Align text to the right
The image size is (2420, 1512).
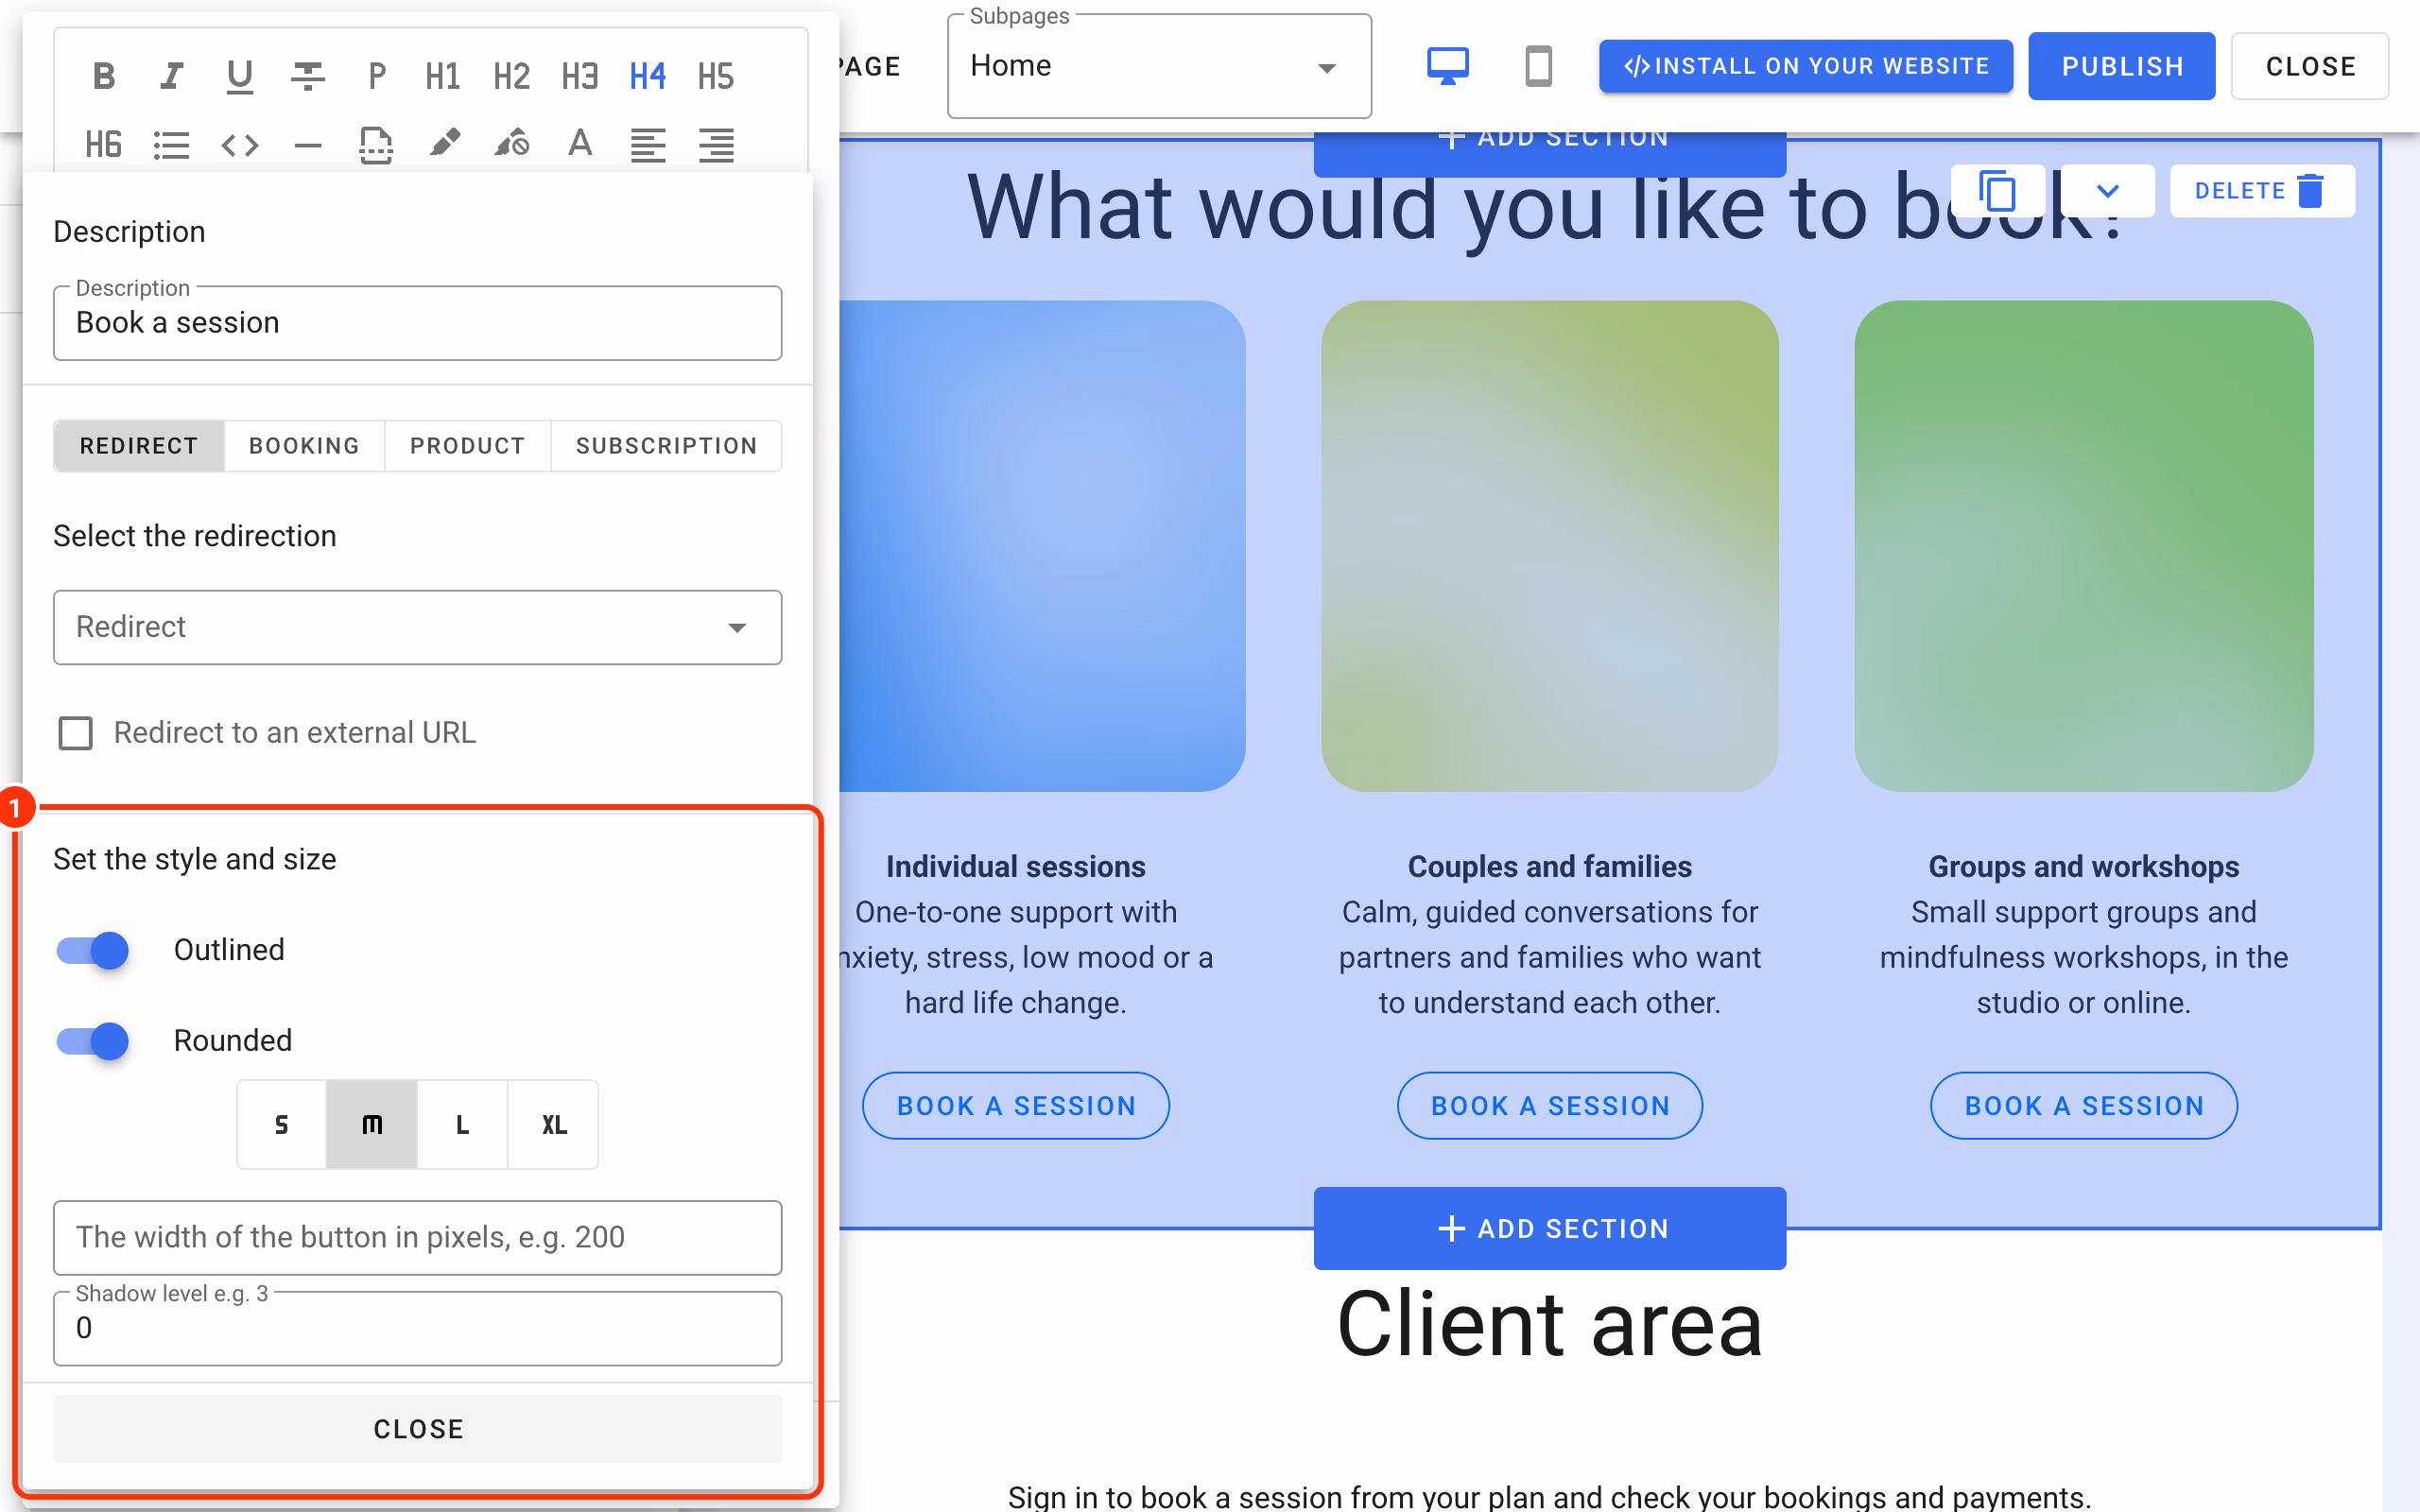716,145
